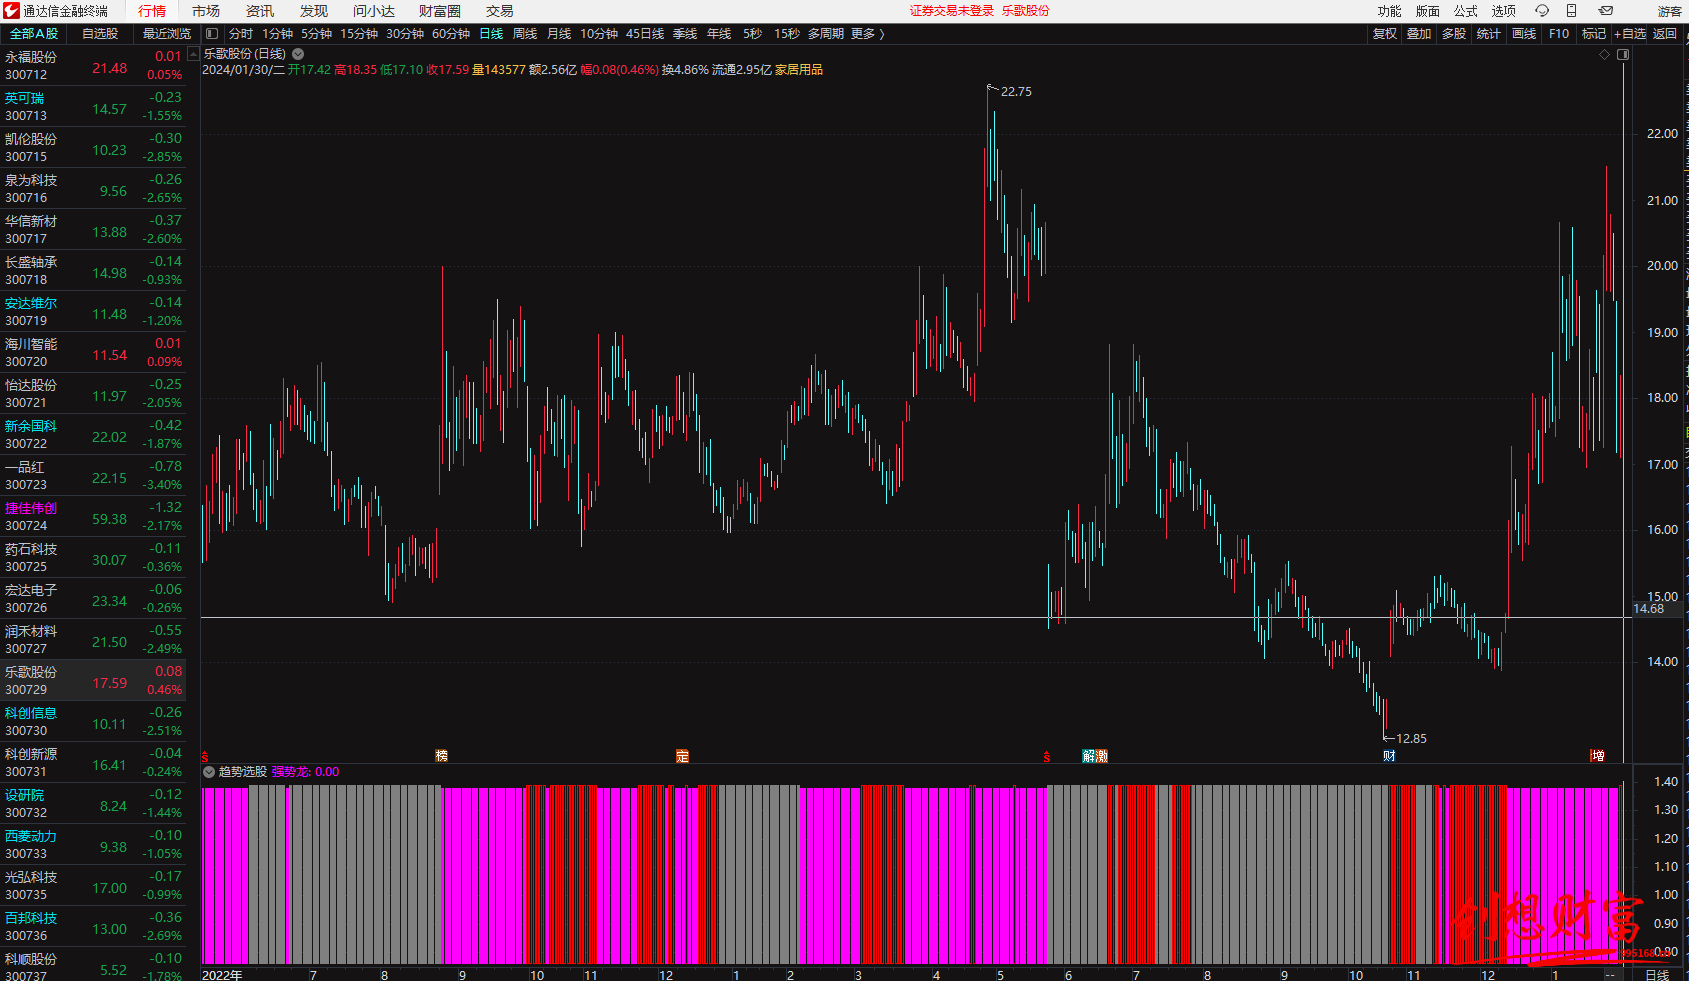
Task: Open the 市场 menu
Action: pyautogui.click(x=206, y=11)
